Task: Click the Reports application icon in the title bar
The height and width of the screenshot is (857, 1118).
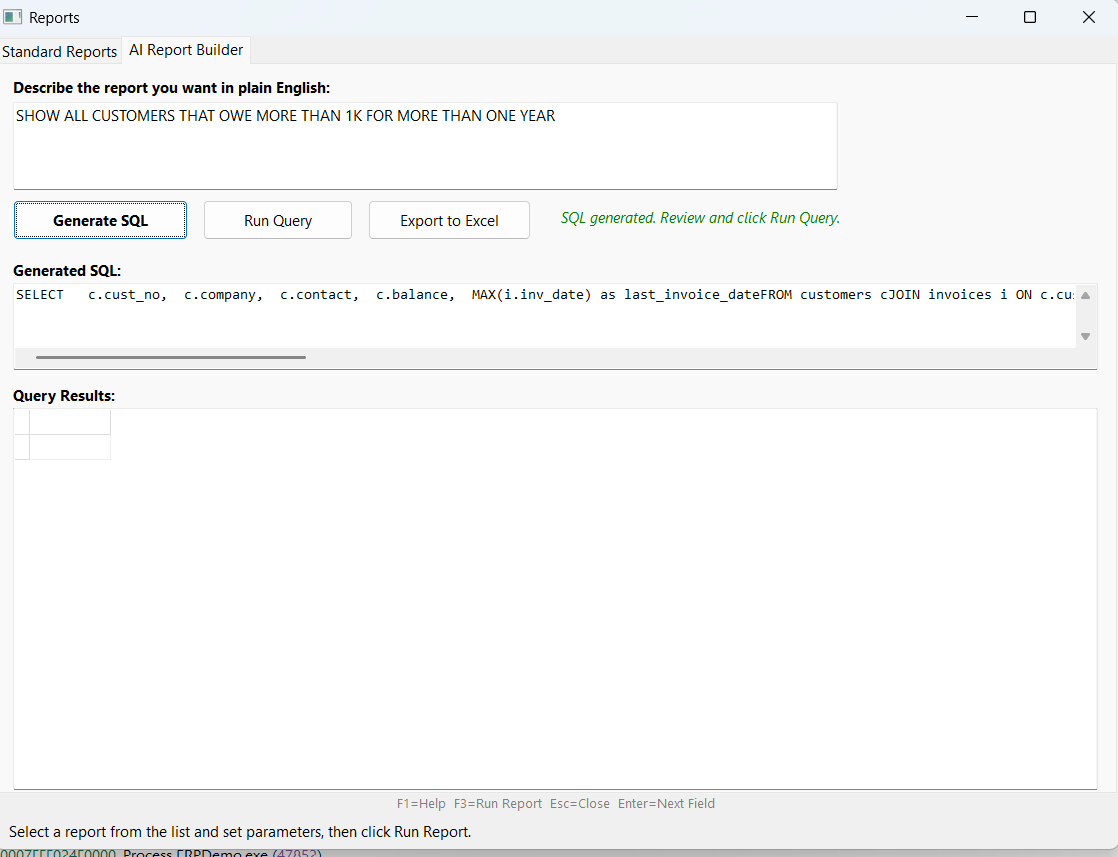Action: [14, 17]
